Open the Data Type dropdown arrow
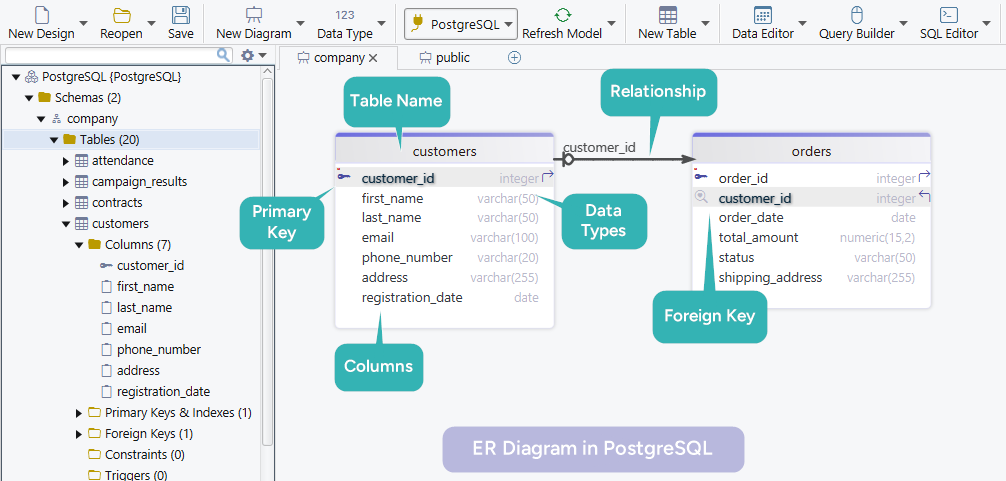The image size is (1006, 481). coord(382,24)
